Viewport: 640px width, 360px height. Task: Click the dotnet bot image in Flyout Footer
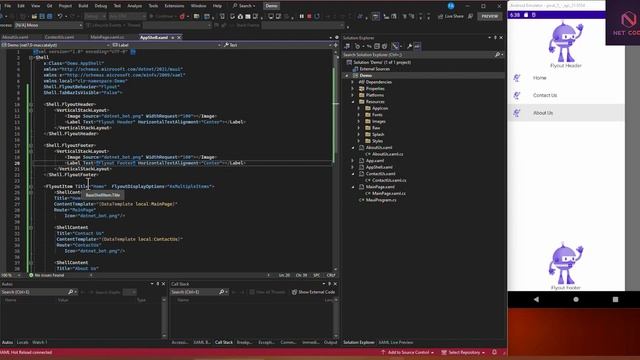point(566,263)
